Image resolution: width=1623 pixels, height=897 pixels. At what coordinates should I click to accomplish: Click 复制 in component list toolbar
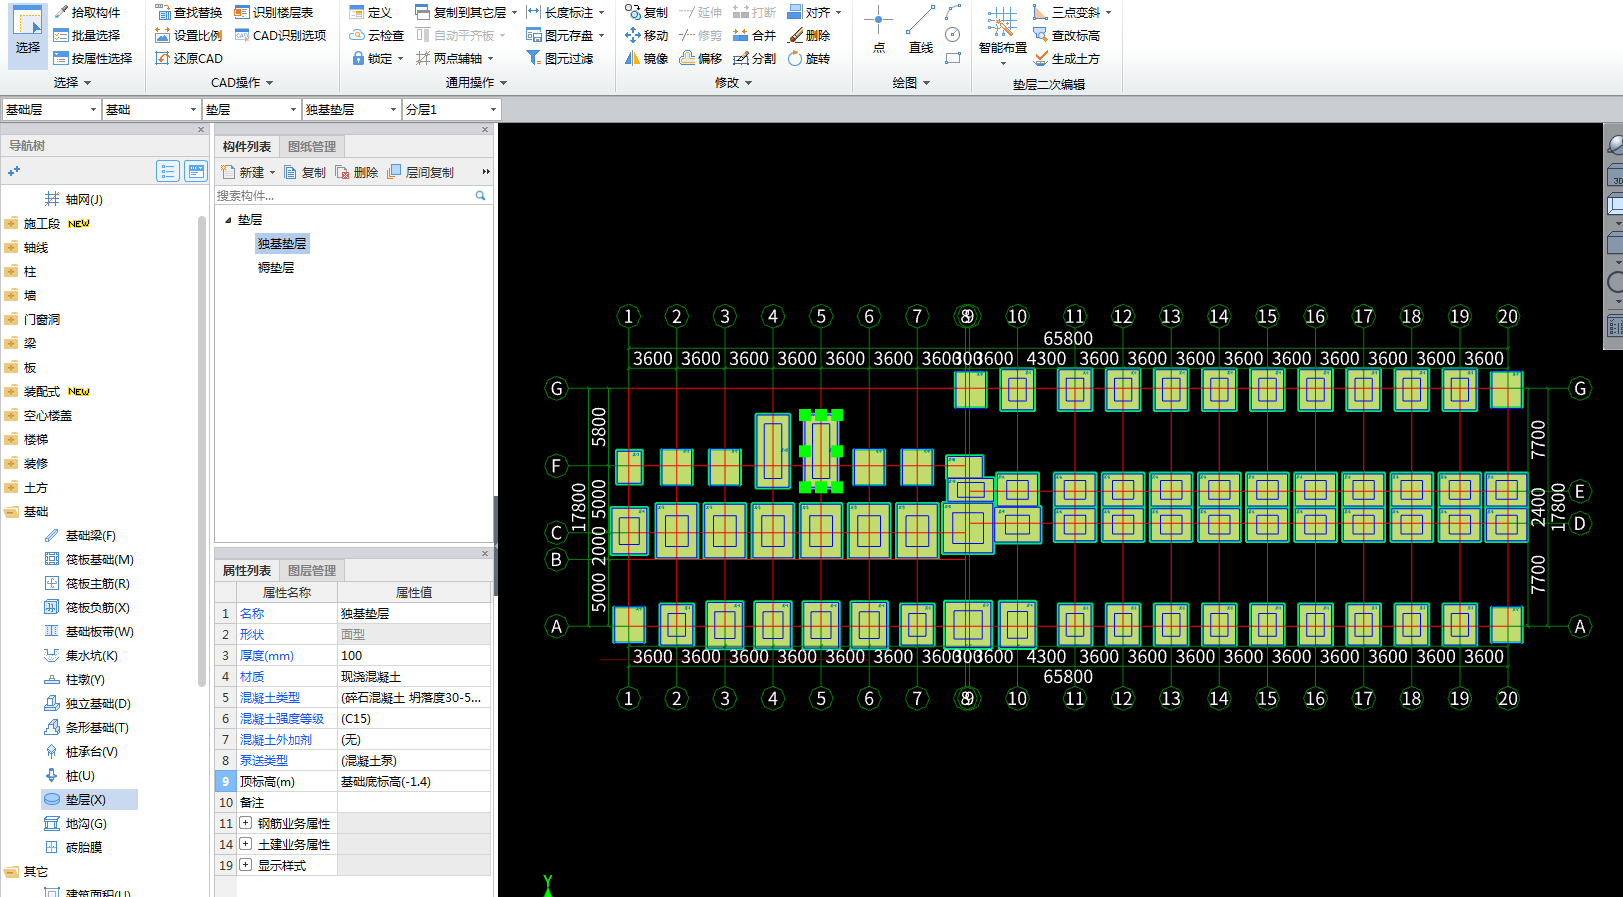(x=305, y=172)
